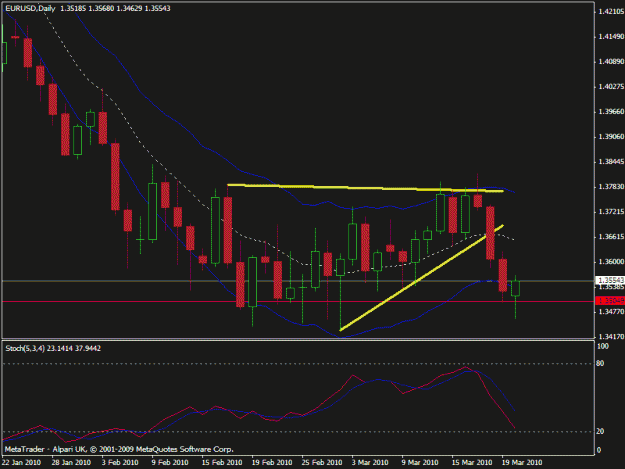625x469 pixels.
Task: Click the red price level tag on axis
Action: tap(610, 301)
